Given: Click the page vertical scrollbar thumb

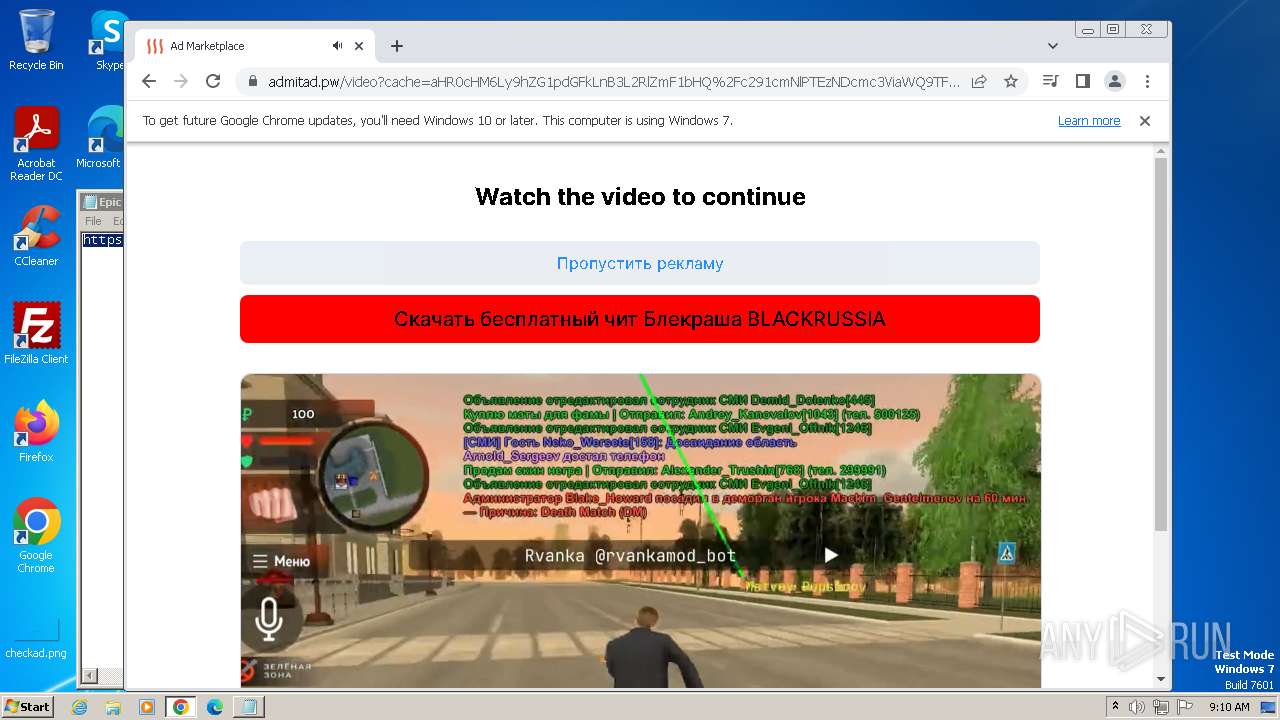Looking at the screenshot, I should tap(1161, 345).
